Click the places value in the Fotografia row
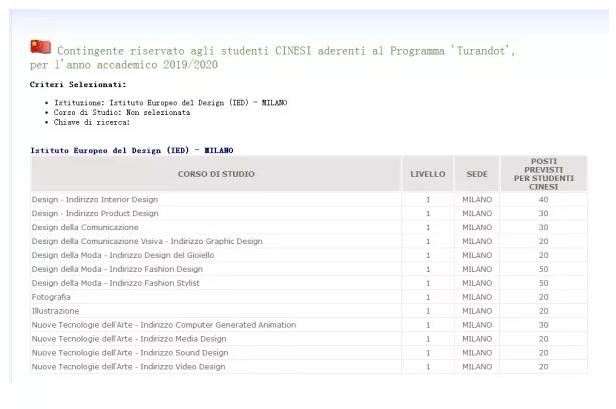Screen dimensions: 616x409 pyautogui.click(x=543, y=297)
